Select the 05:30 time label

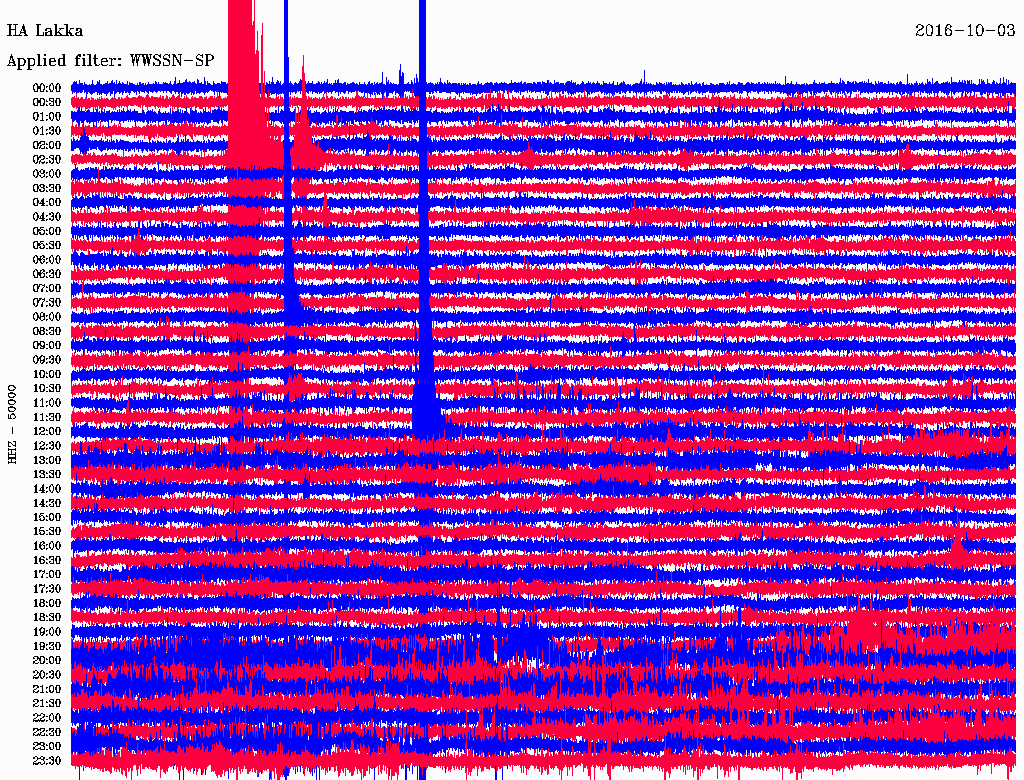[47, 245]
